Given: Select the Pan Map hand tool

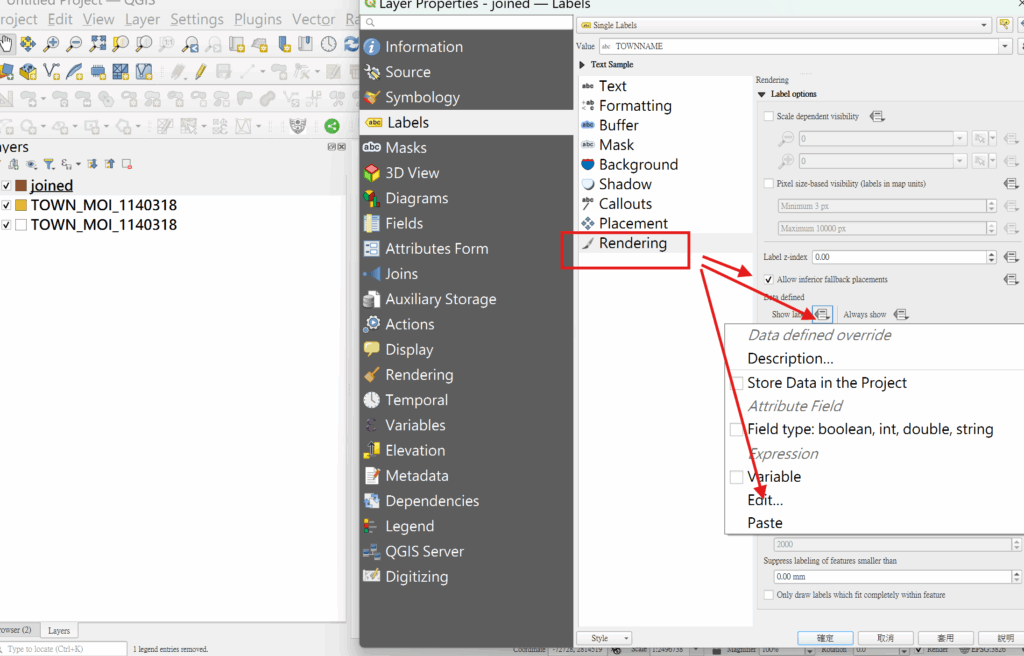Looking at the screenshot, I should (x=7, y=44).
